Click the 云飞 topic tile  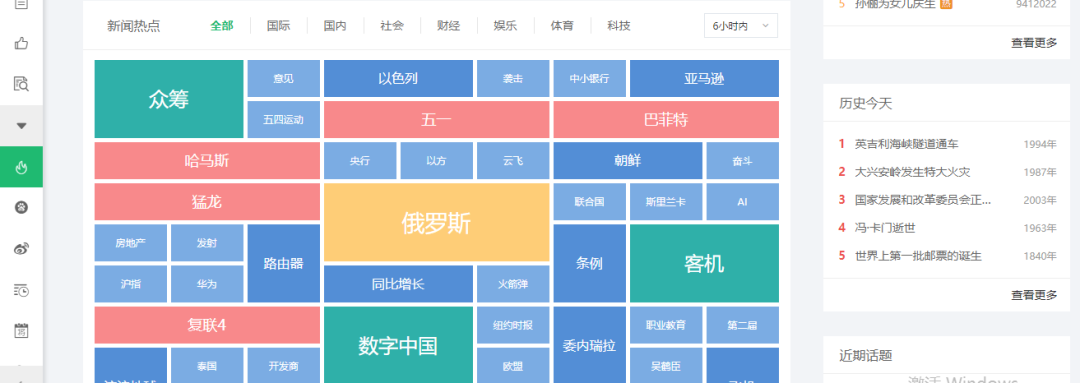[513, 161]
